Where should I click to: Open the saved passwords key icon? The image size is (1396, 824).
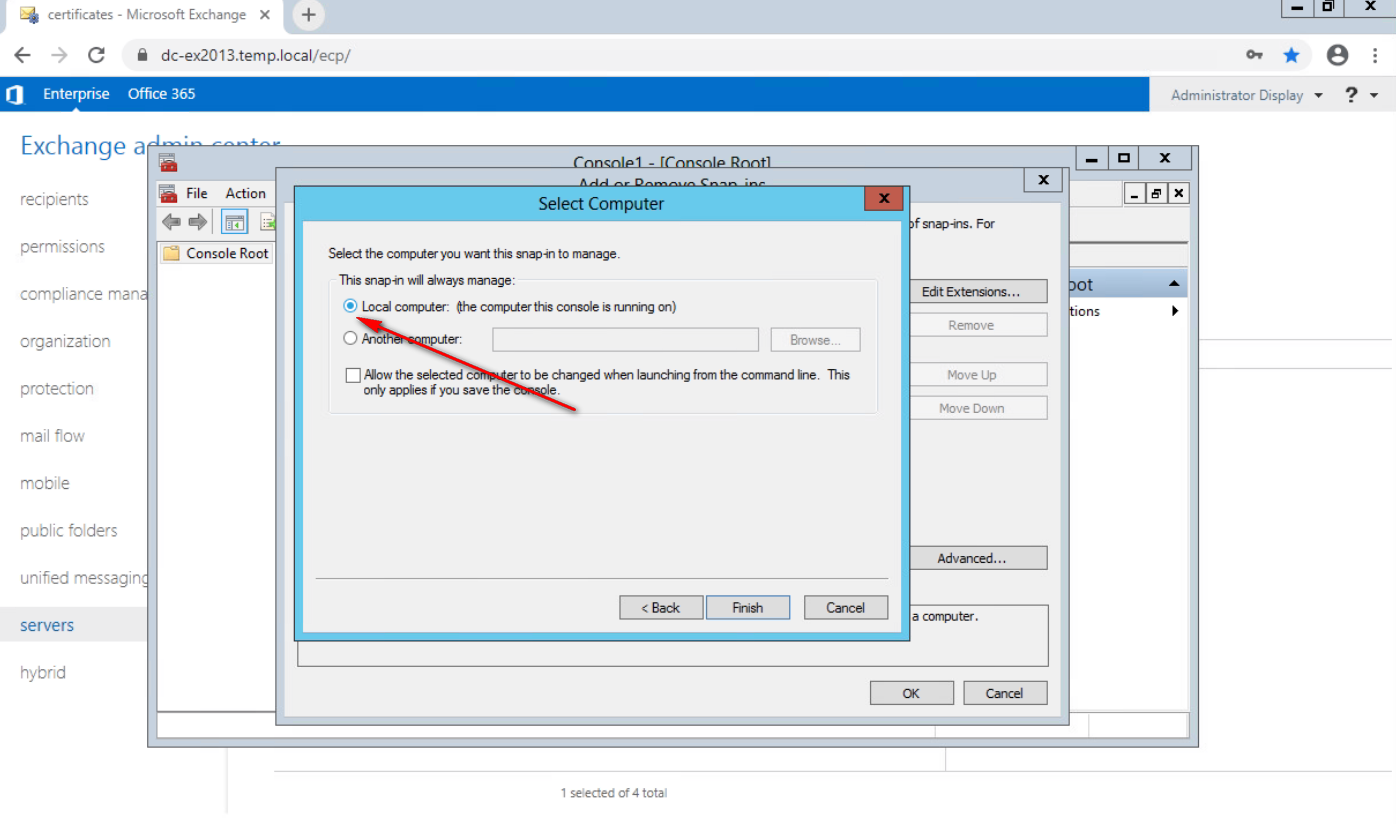pos(1254,55)
